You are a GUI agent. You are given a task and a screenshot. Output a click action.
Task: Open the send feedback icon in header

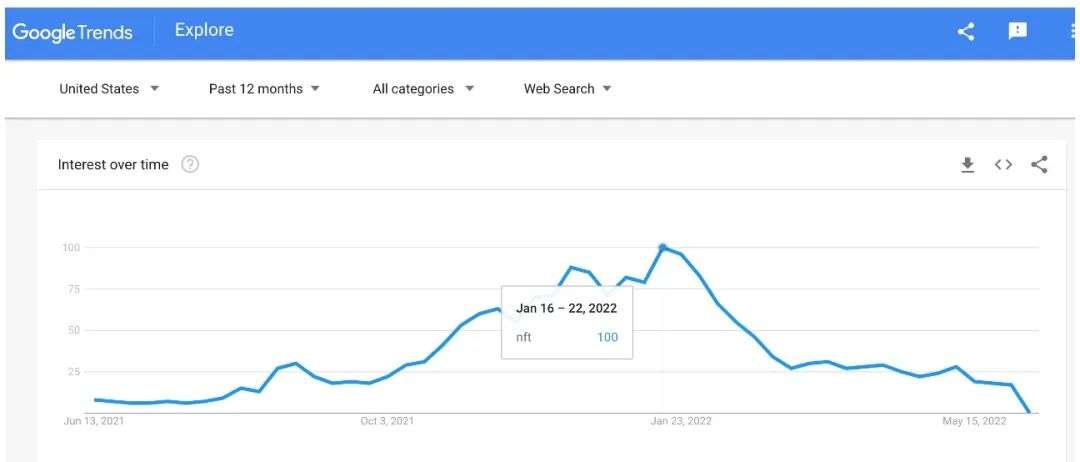click(x=1018, y=31)
